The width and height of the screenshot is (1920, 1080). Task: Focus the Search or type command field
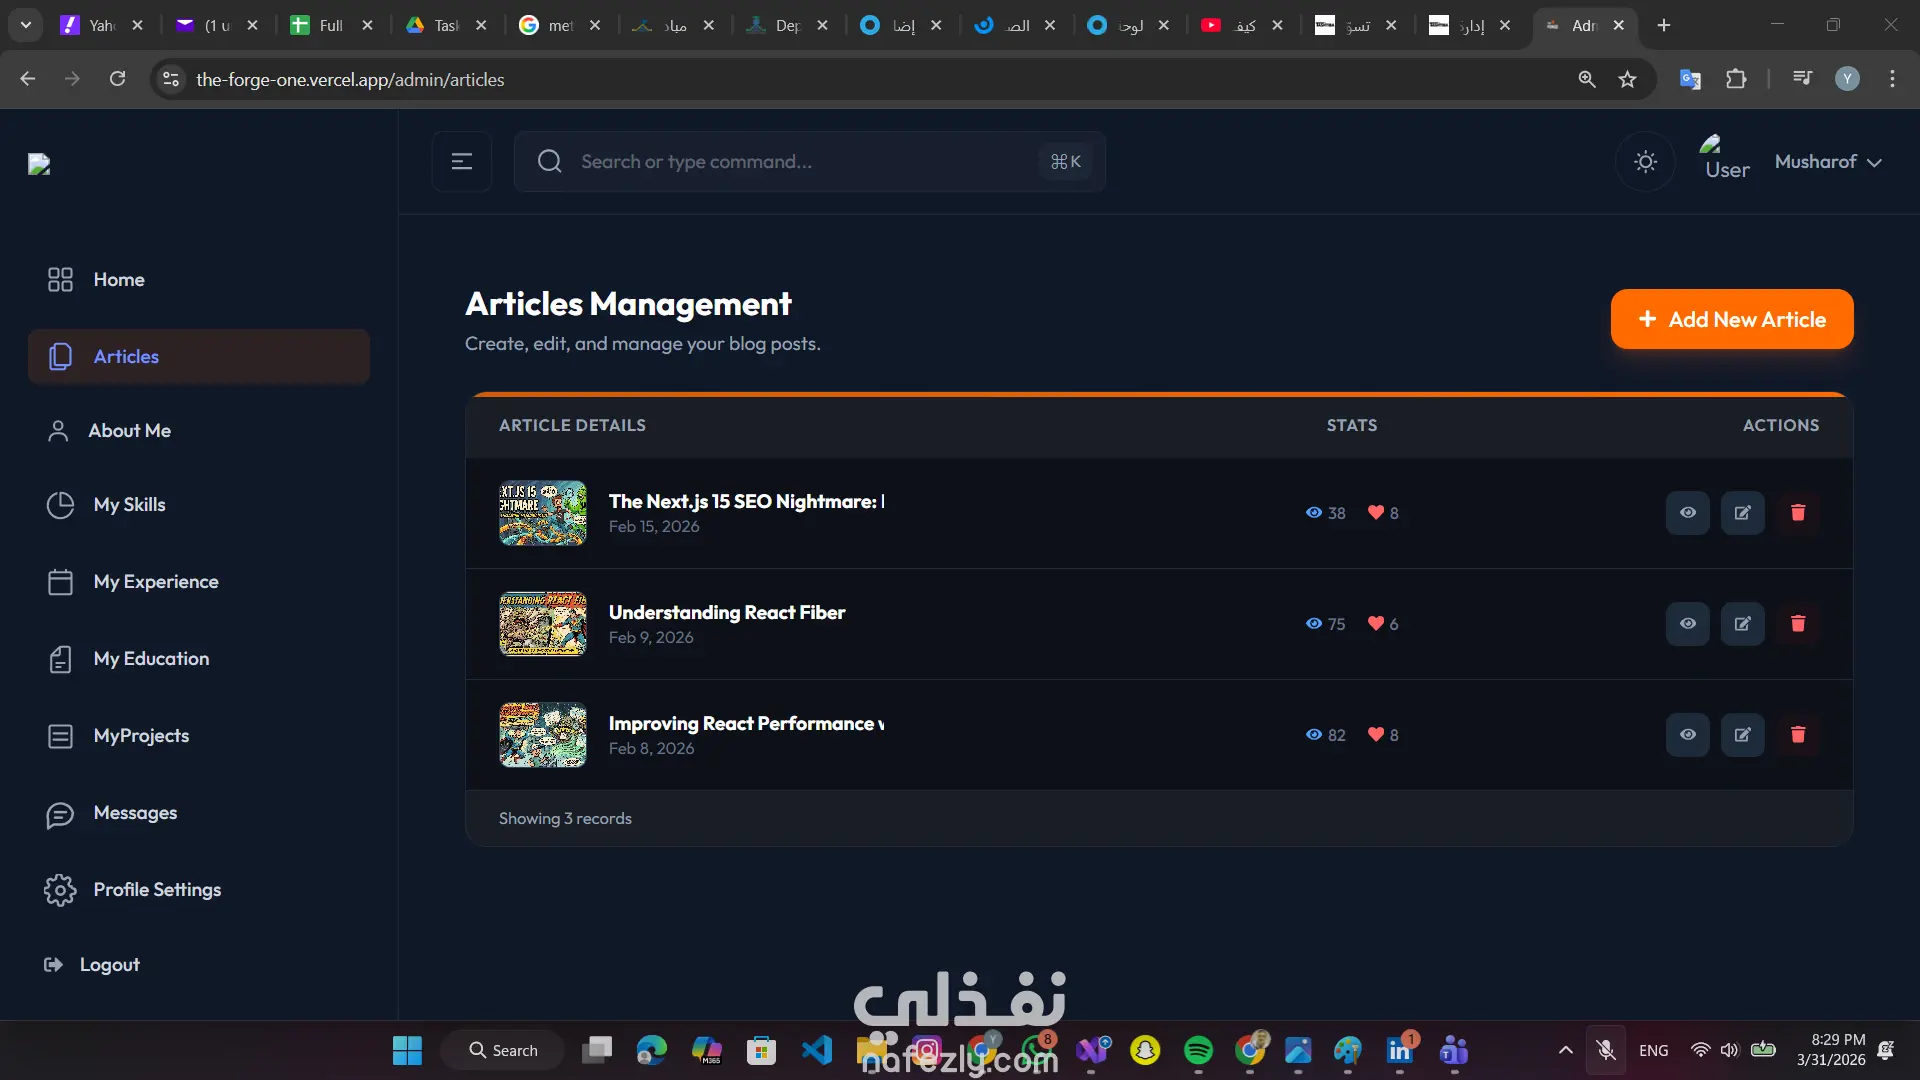[800, 162]
